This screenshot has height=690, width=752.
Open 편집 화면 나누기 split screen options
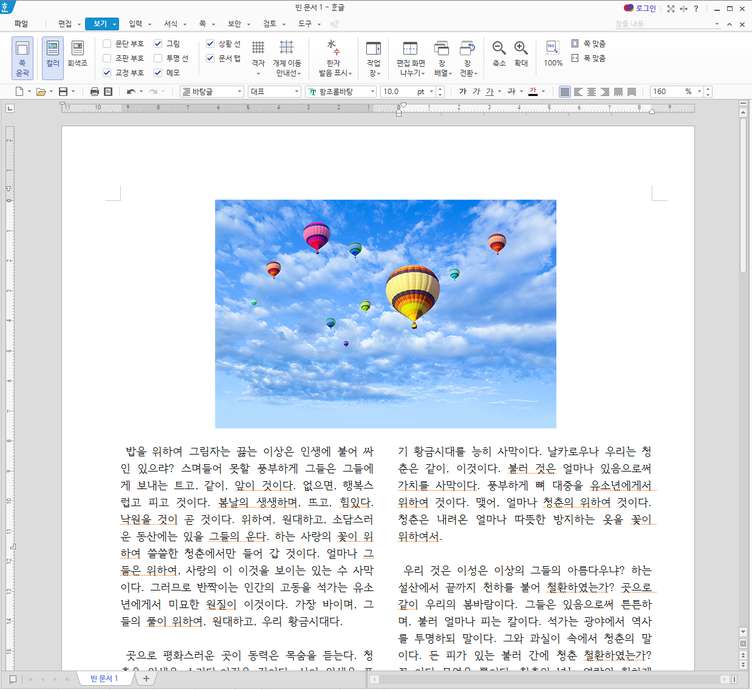coord(411,58)
